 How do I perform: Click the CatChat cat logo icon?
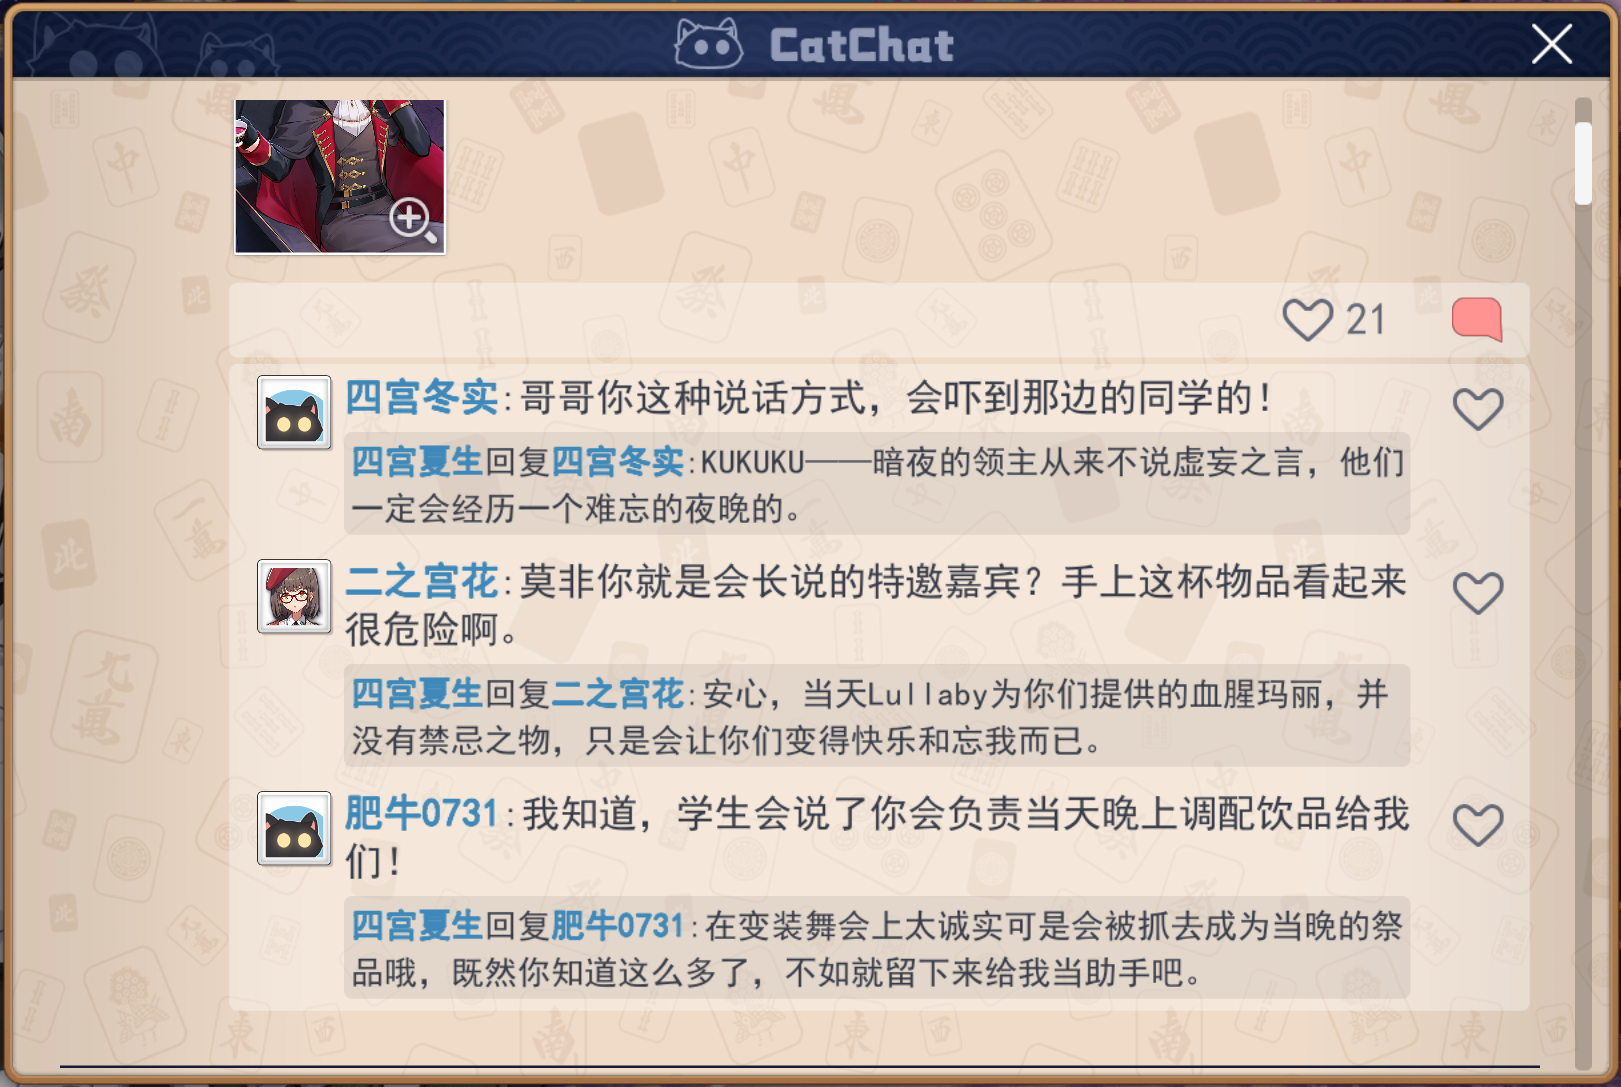tap(708, 44)
